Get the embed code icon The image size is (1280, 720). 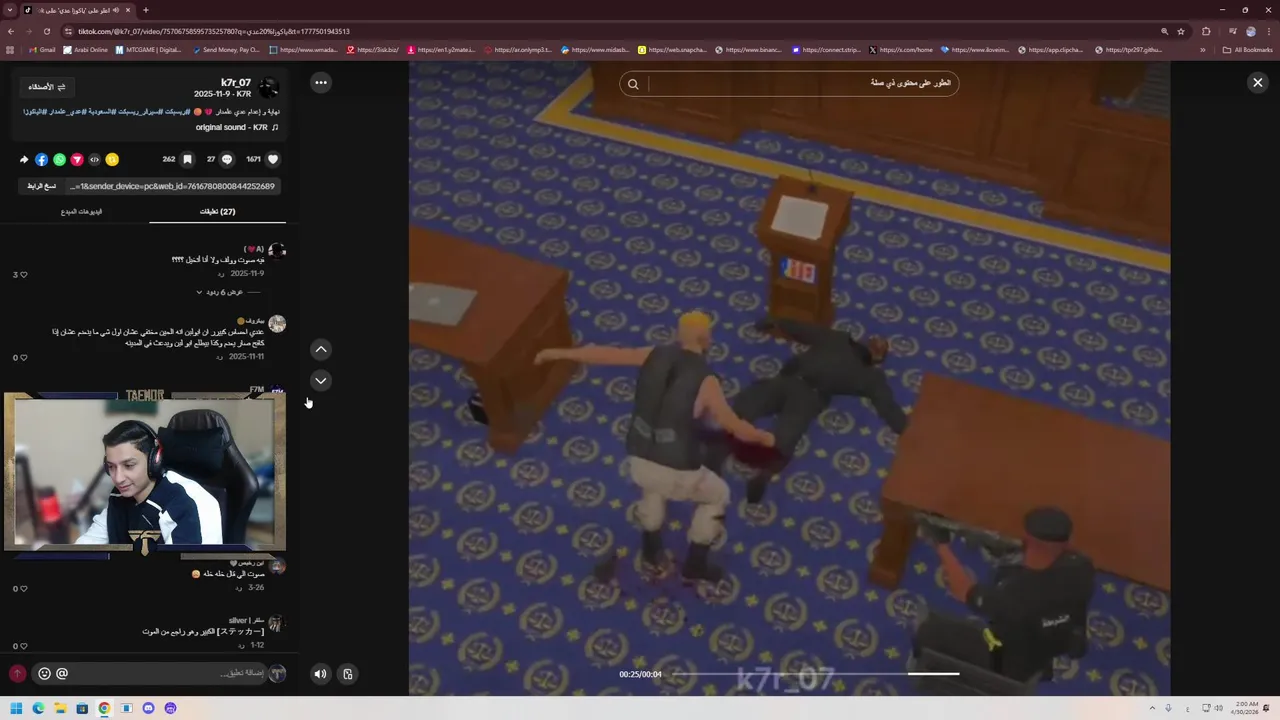click(x=95, y=159)
